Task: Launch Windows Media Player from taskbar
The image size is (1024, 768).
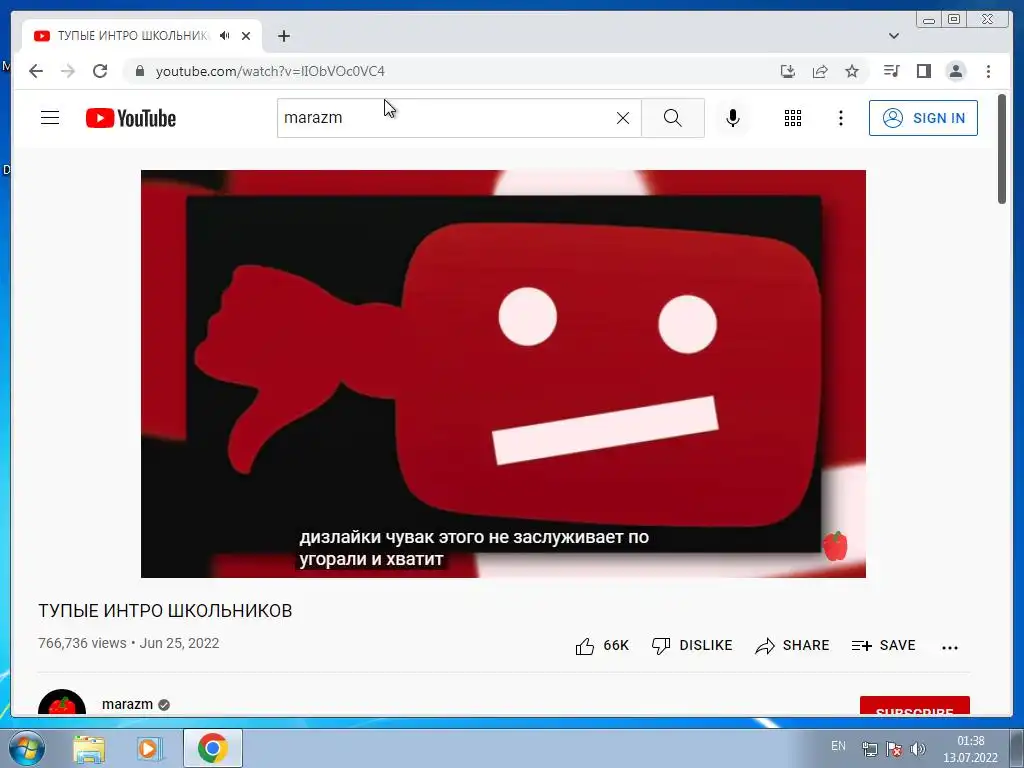Action: tap(148, 748)
